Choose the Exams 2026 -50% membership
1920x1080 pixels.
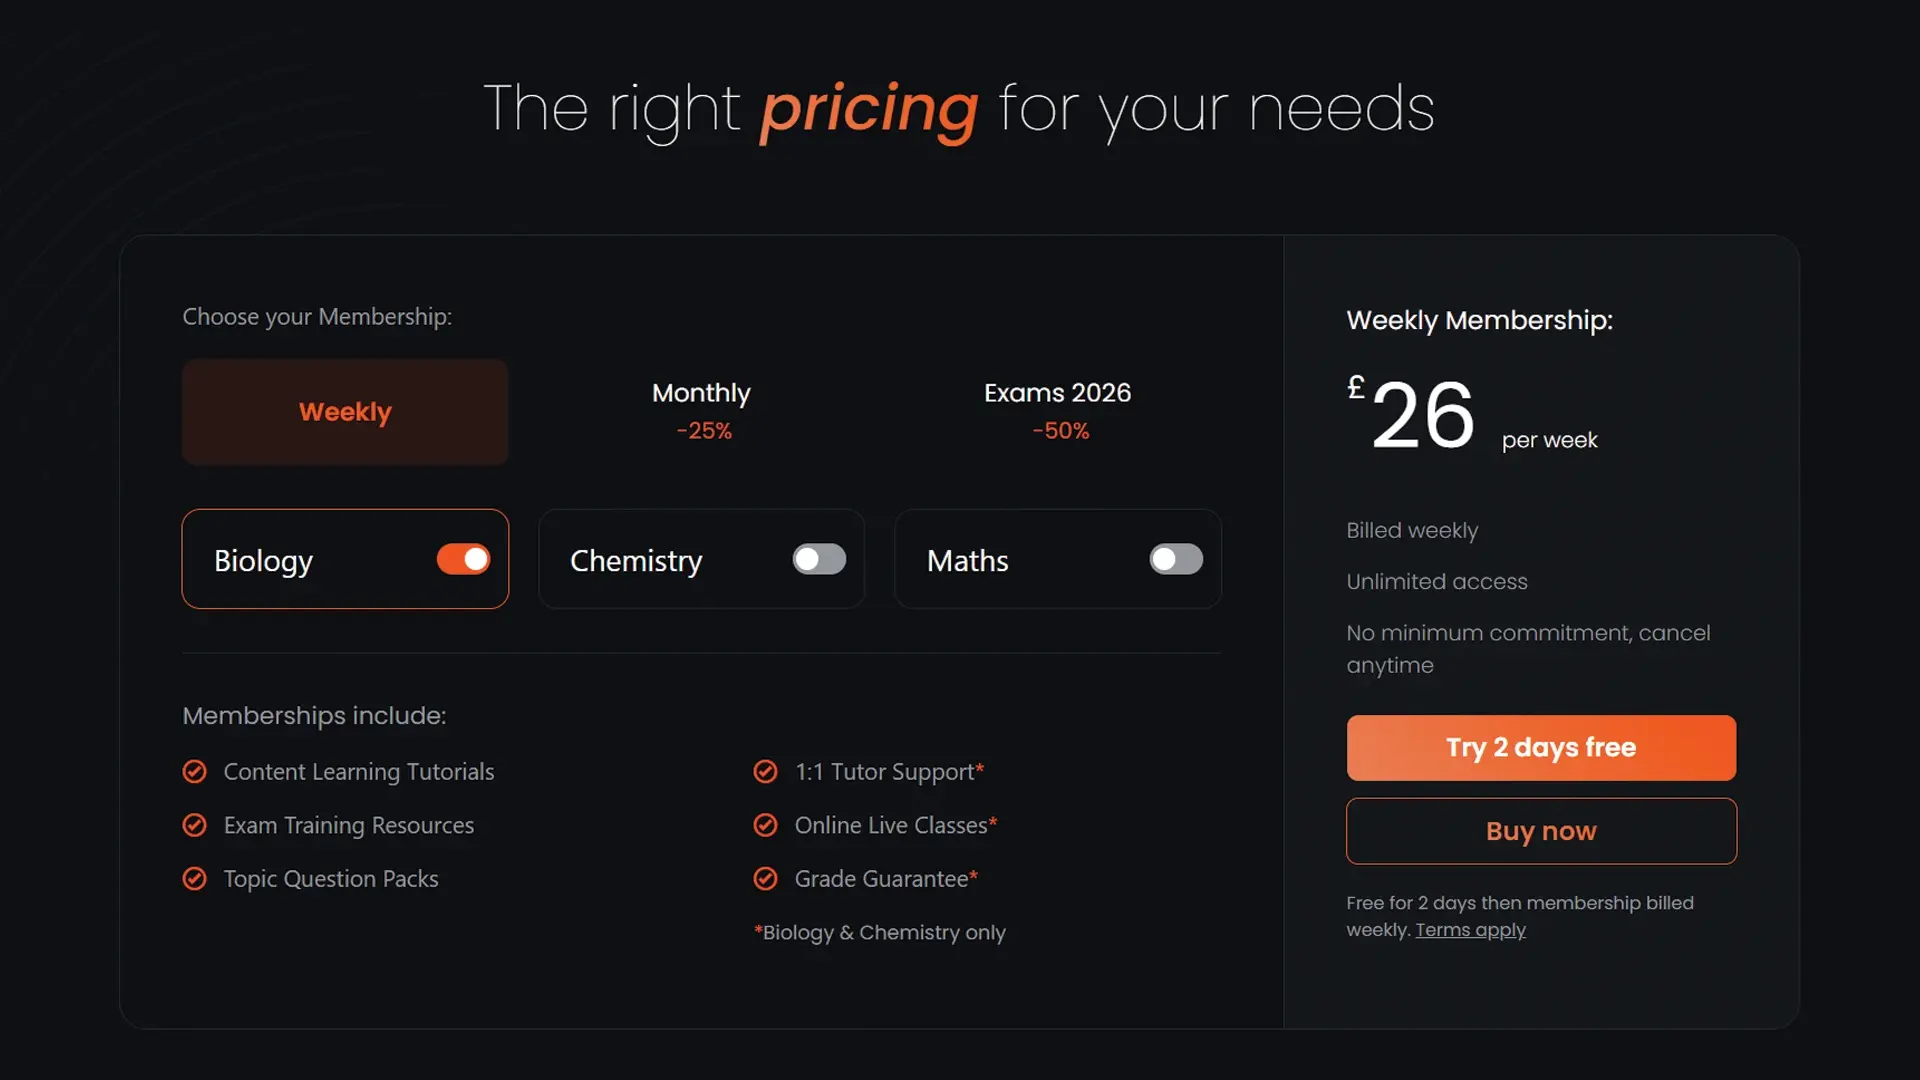click(x=1057, y=411)
